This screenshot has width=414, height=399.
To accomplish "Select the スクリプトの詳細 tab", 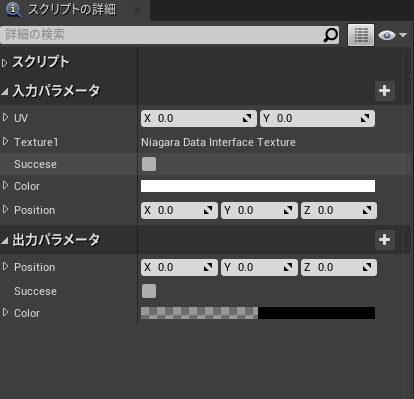I will [75, 10].
